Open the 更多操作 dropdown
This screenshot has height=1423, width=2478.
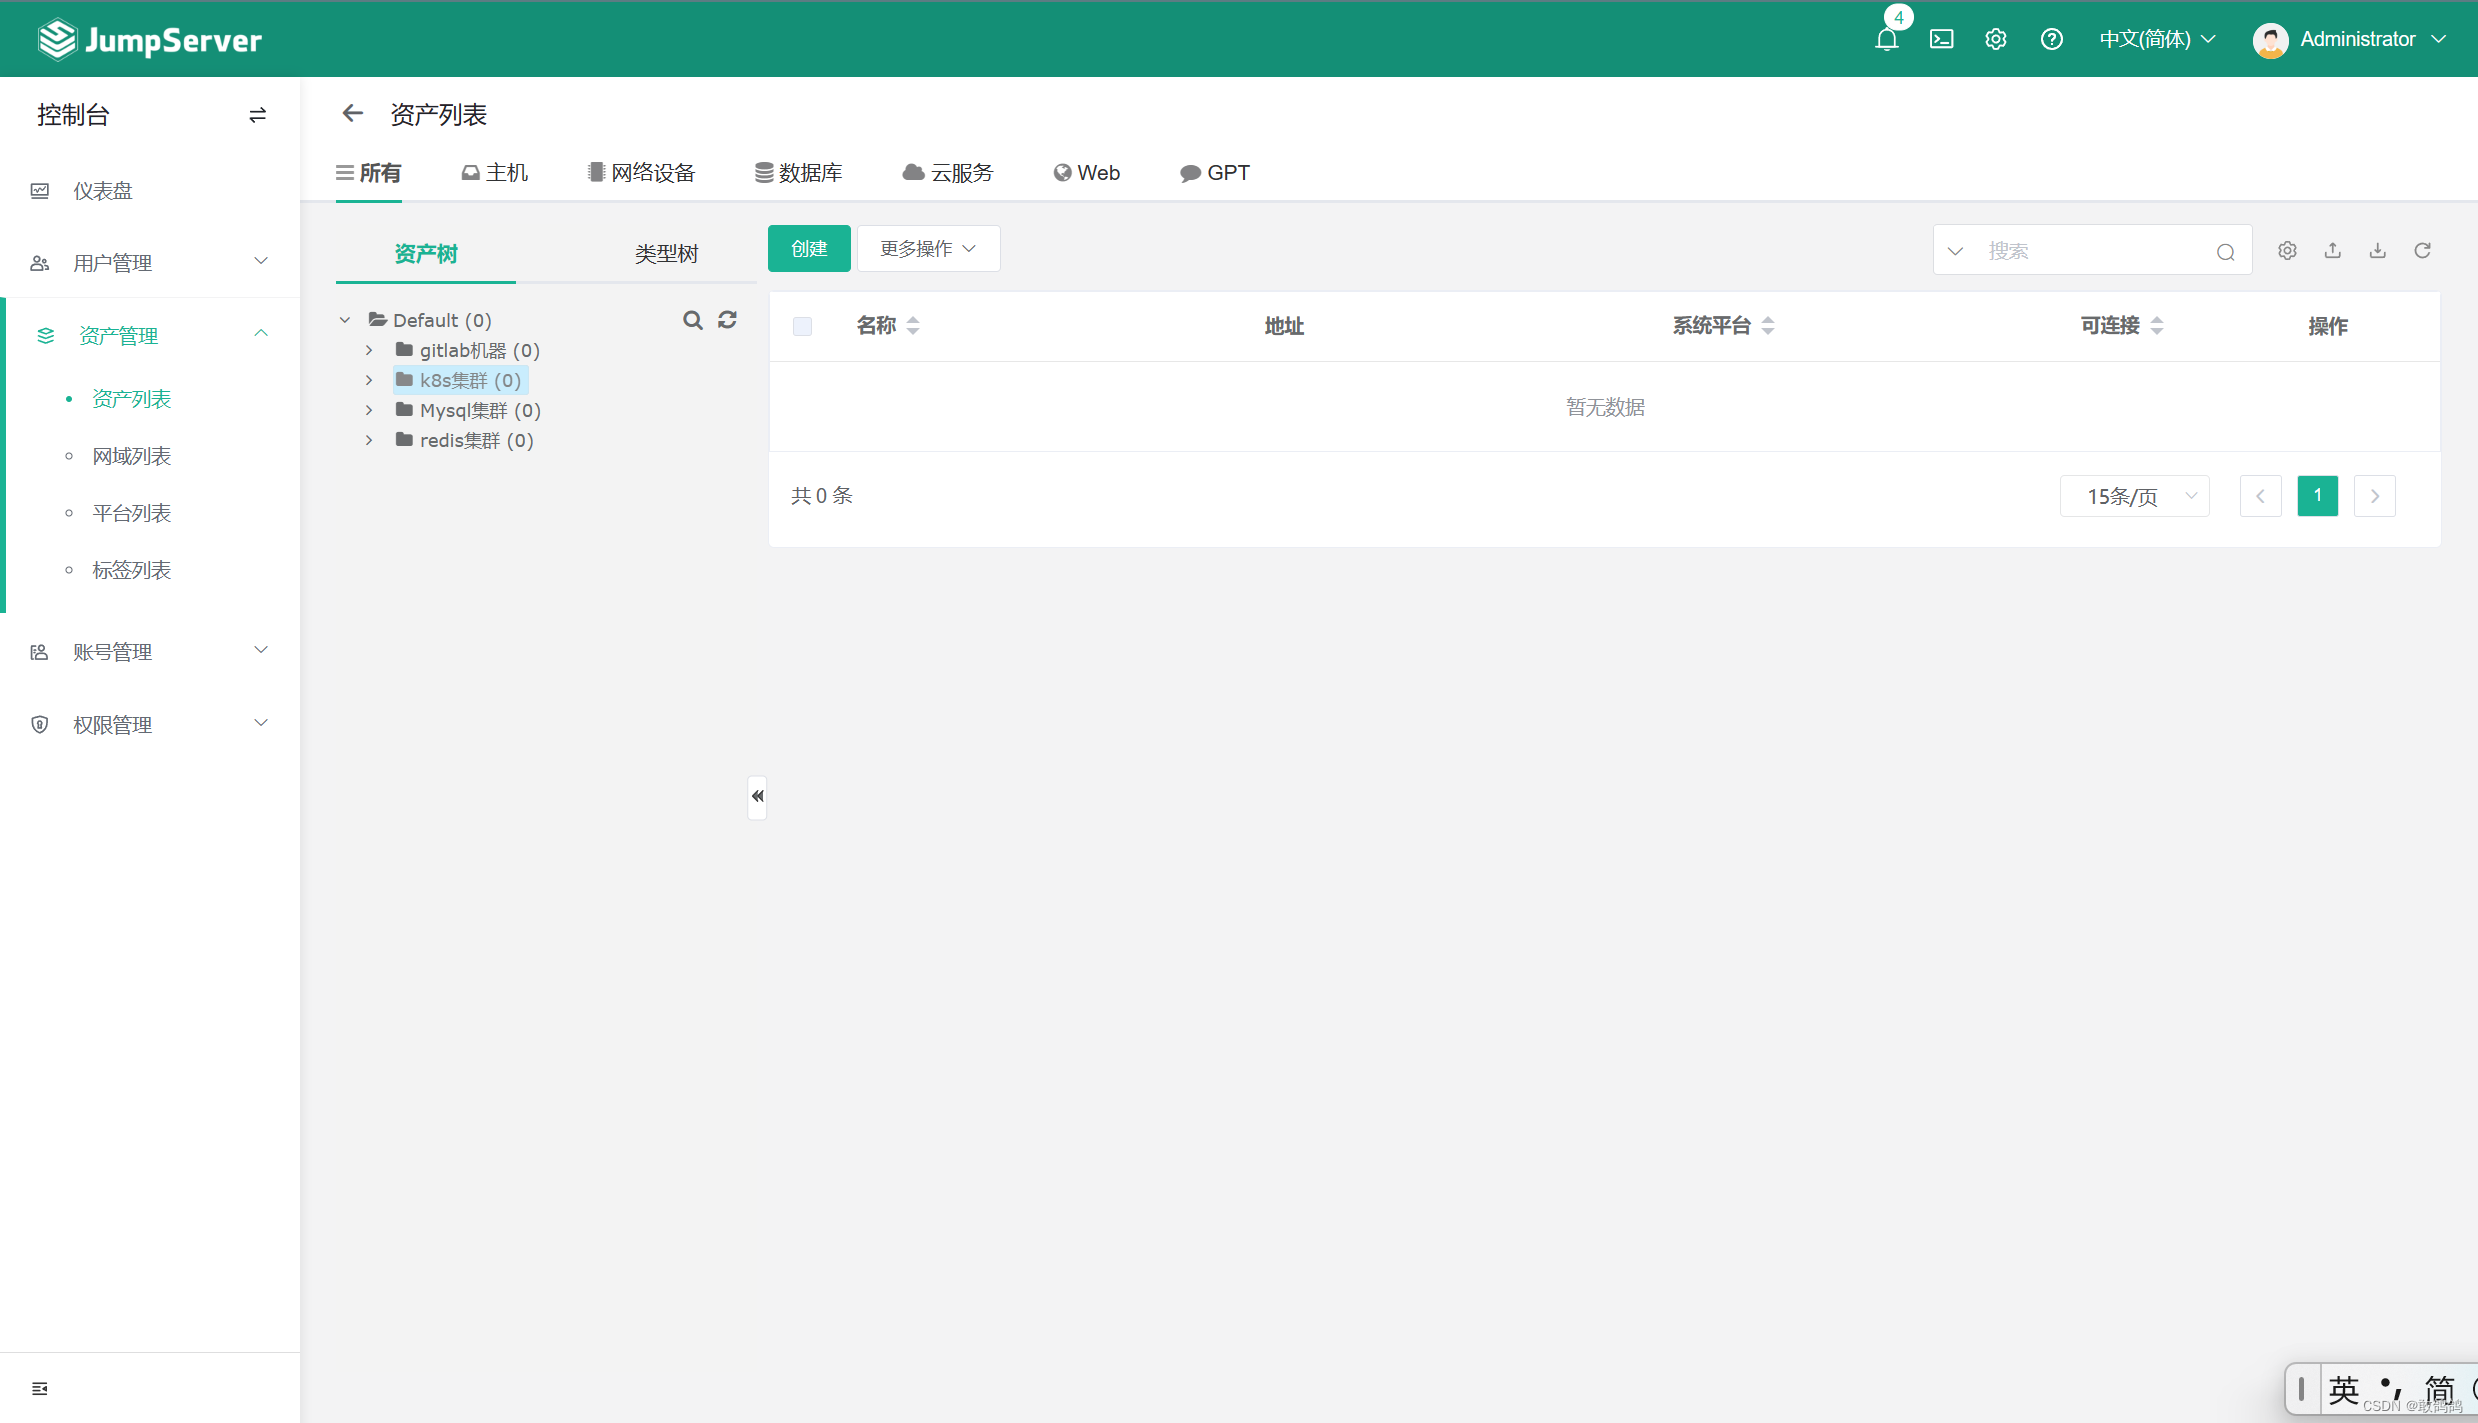[x=927, y=248]
